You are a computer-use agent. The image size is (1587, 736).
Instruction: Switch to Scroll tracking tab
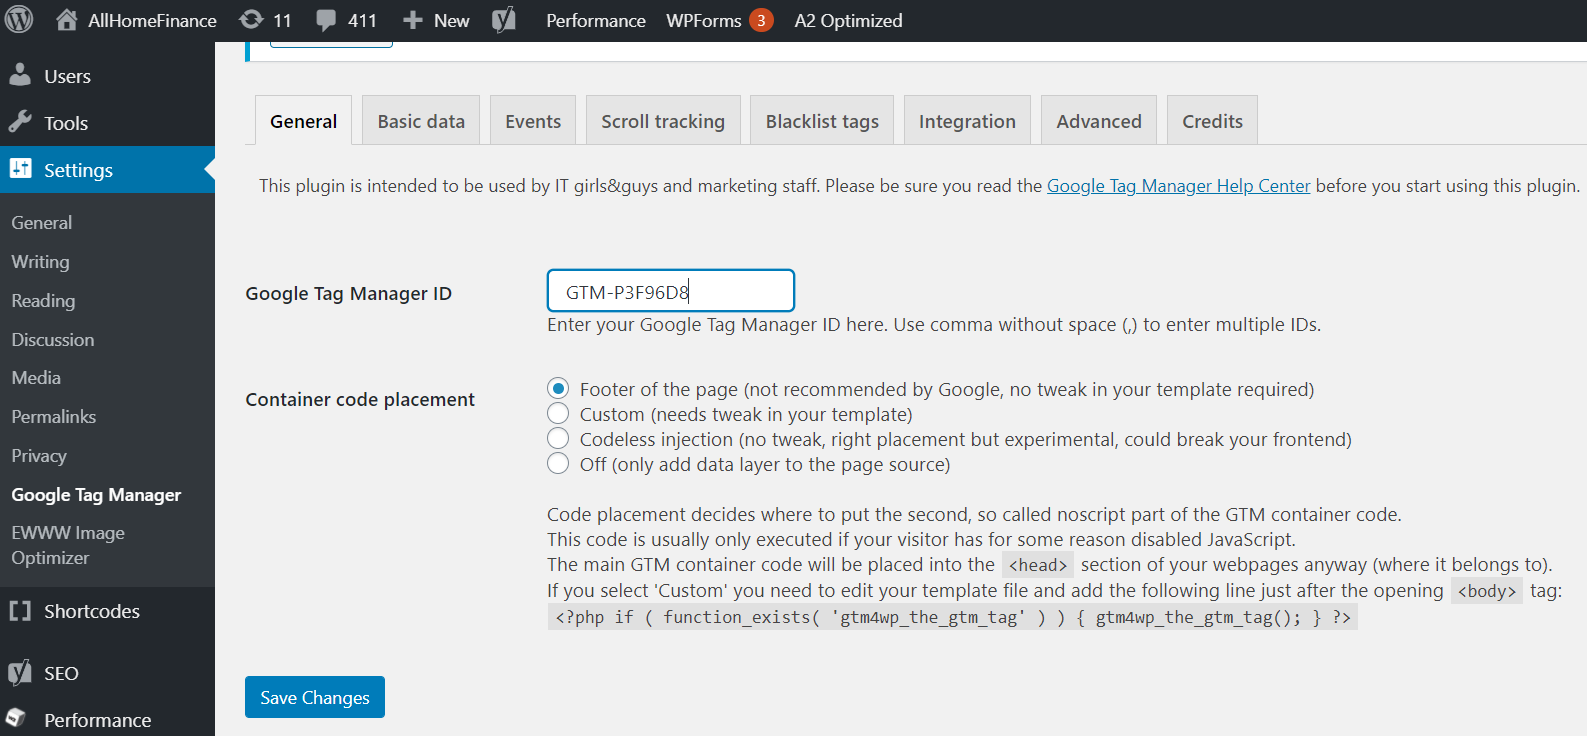[x=663, y=121]
